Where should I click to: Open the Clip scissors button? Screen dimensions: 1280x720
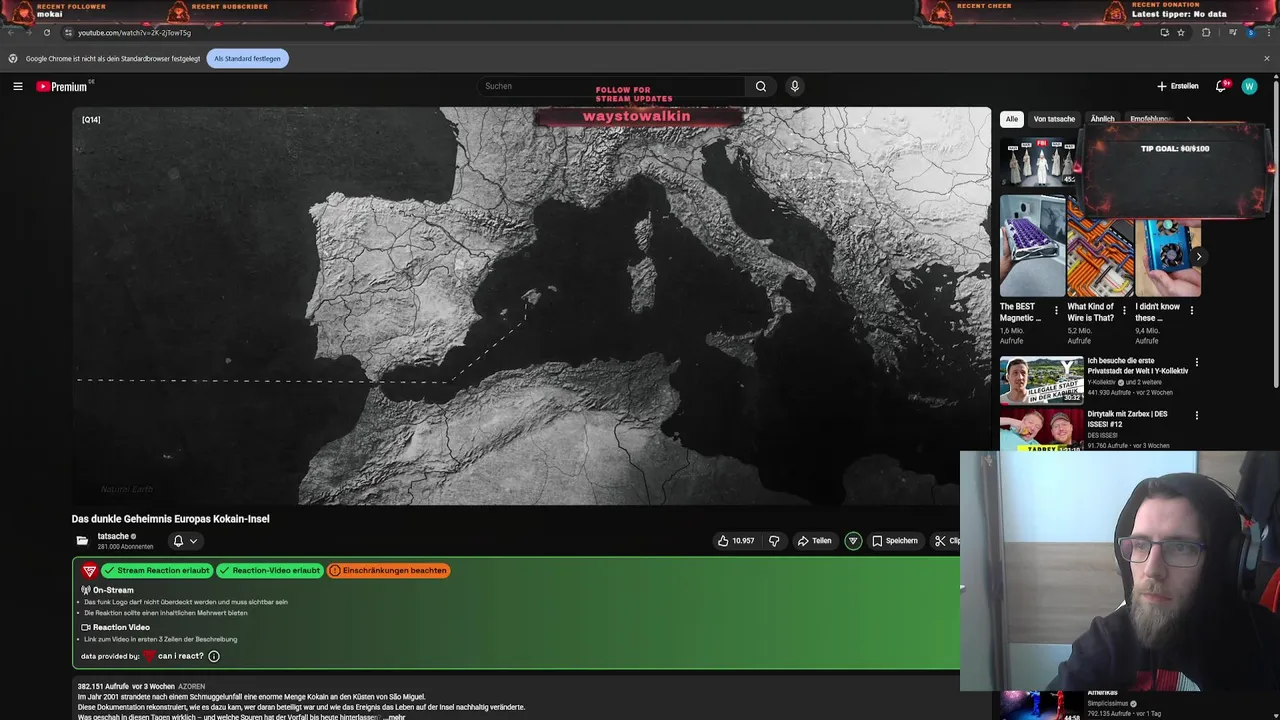click(946, 541)
